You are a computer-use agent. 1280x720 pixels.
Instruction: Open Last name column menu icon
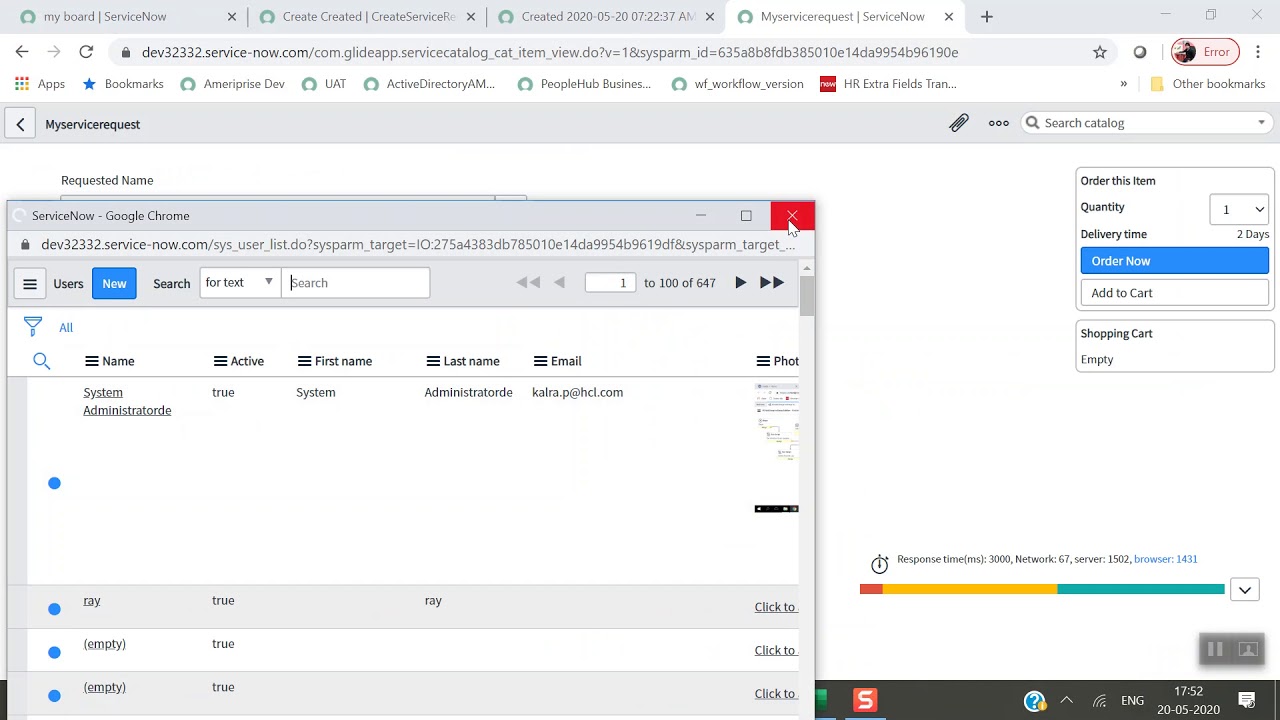pyautogui.click(x=433, y=361)
